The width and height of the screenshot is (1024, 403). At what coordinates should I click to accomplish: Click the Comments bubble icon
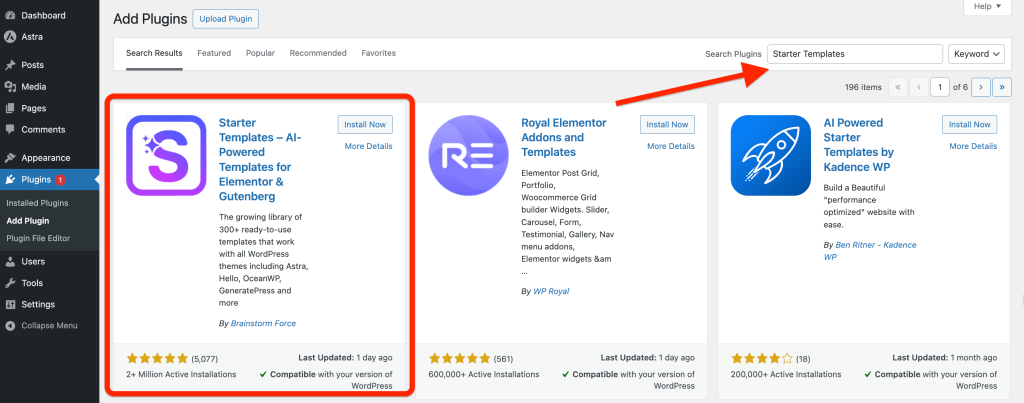click(10, 129)
